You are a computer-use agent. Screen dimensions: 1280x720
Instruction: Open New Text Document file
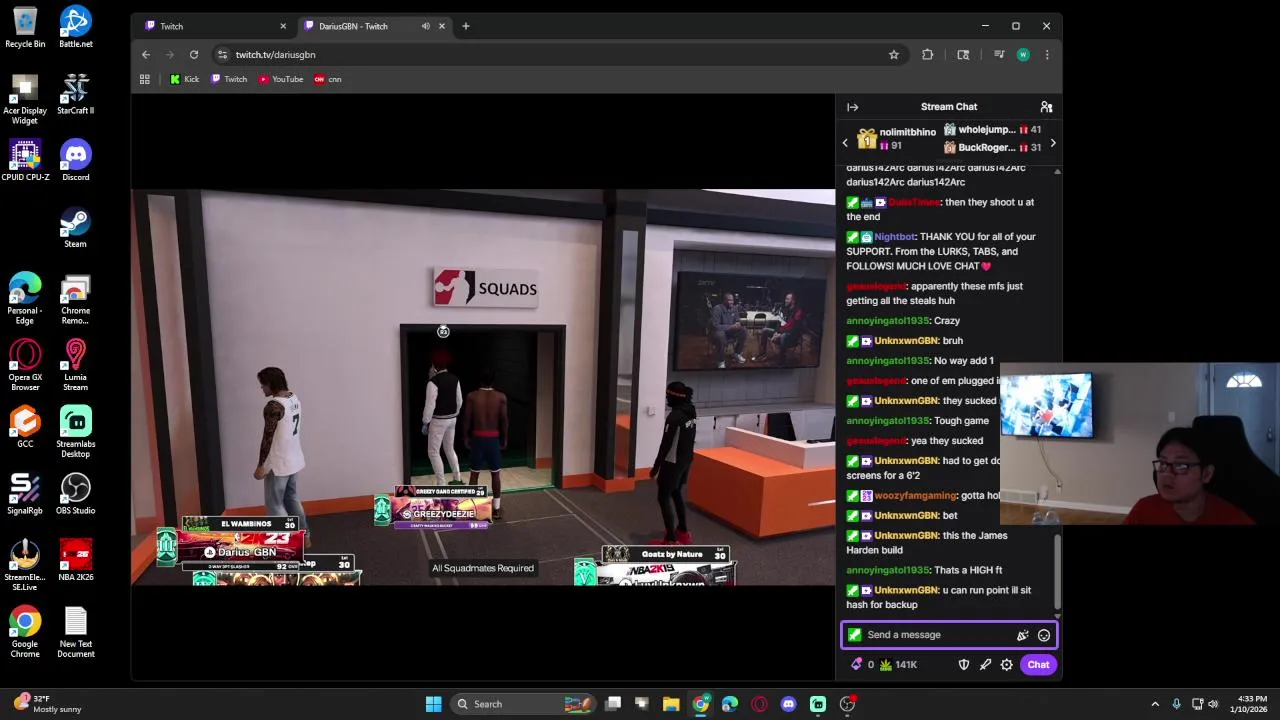coord(76,633)
